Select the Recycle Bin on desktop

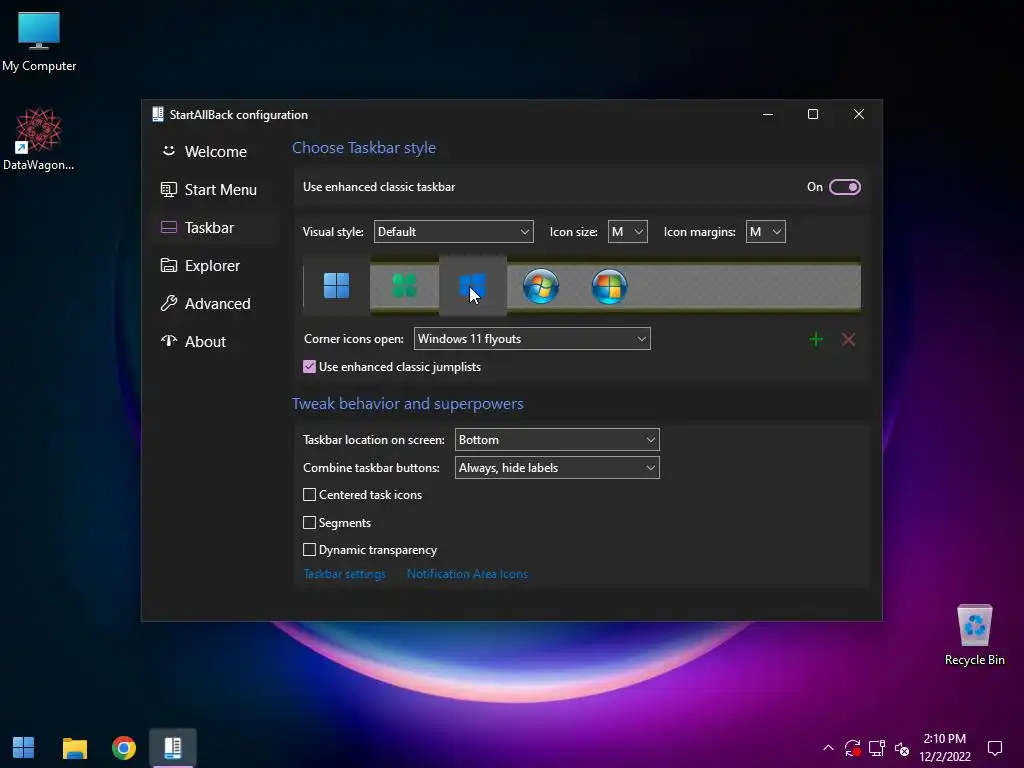[x=974, y=635]
